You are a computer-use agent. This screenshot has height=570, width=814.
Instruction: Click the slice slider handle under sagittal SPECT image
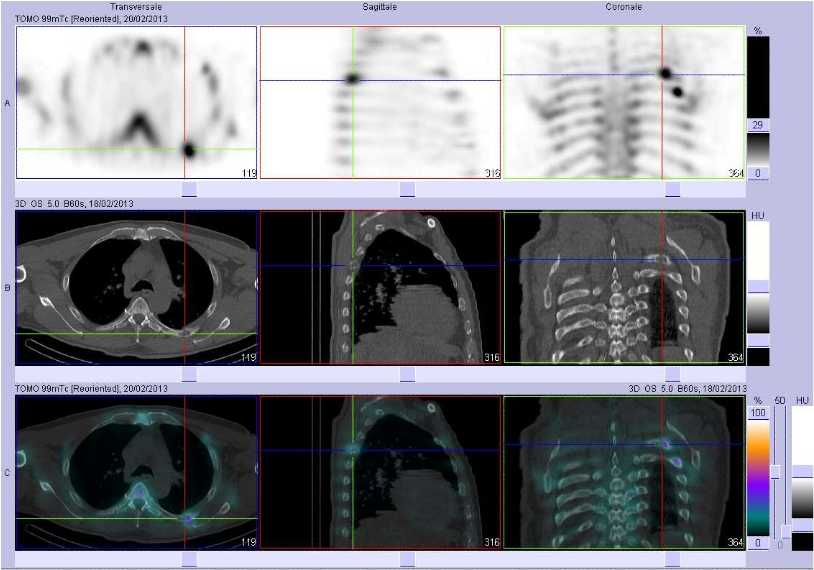tap(408, 190)
